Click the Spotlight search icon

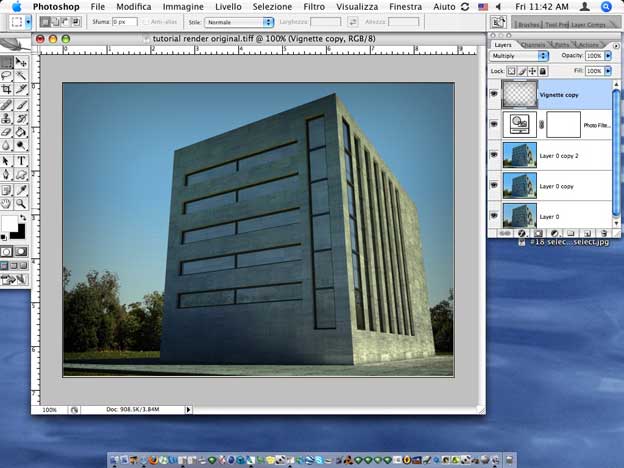tap(606, 6)
